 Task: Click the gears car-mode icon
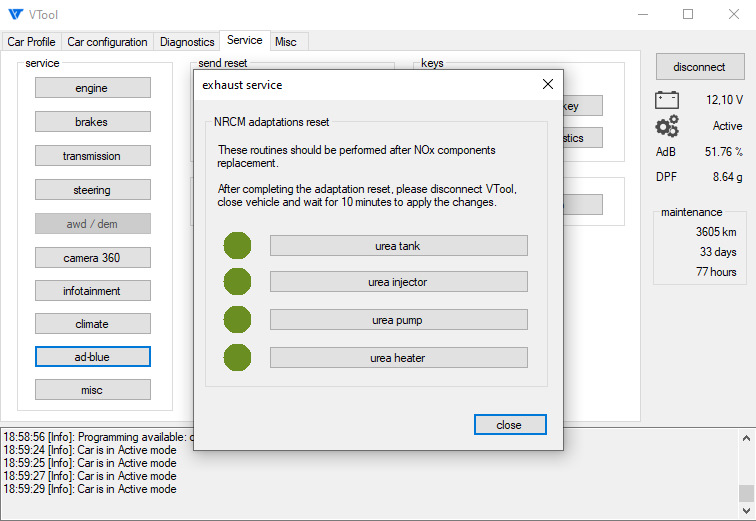tap(667, 126)
